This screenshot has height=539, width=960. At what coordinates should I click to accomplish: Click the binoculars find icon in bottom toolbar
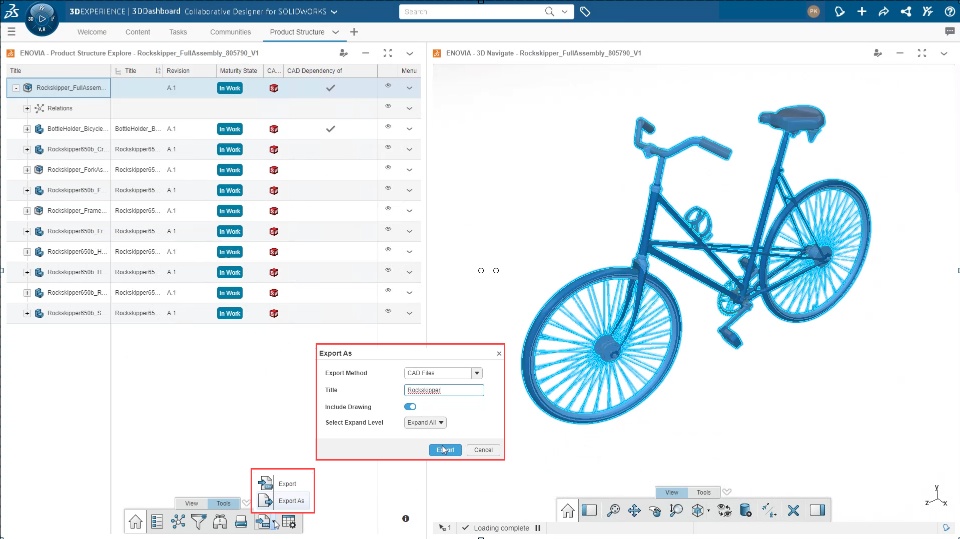tap(220, 521)
